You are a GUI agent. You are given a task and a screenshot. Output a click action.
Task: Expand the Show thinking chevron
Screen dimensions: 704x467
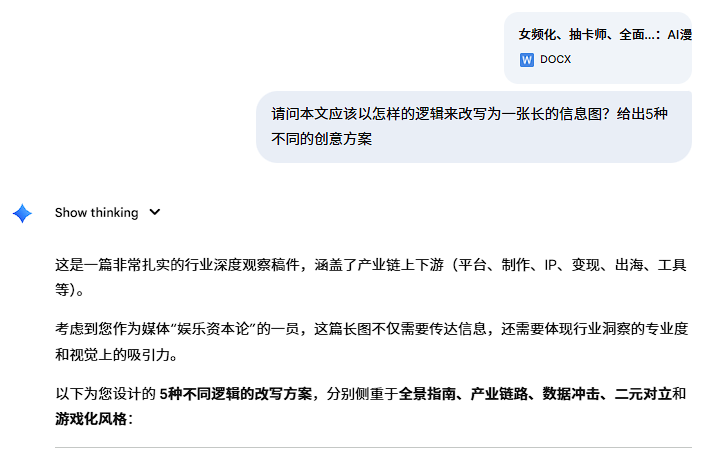tap(154, 212)
